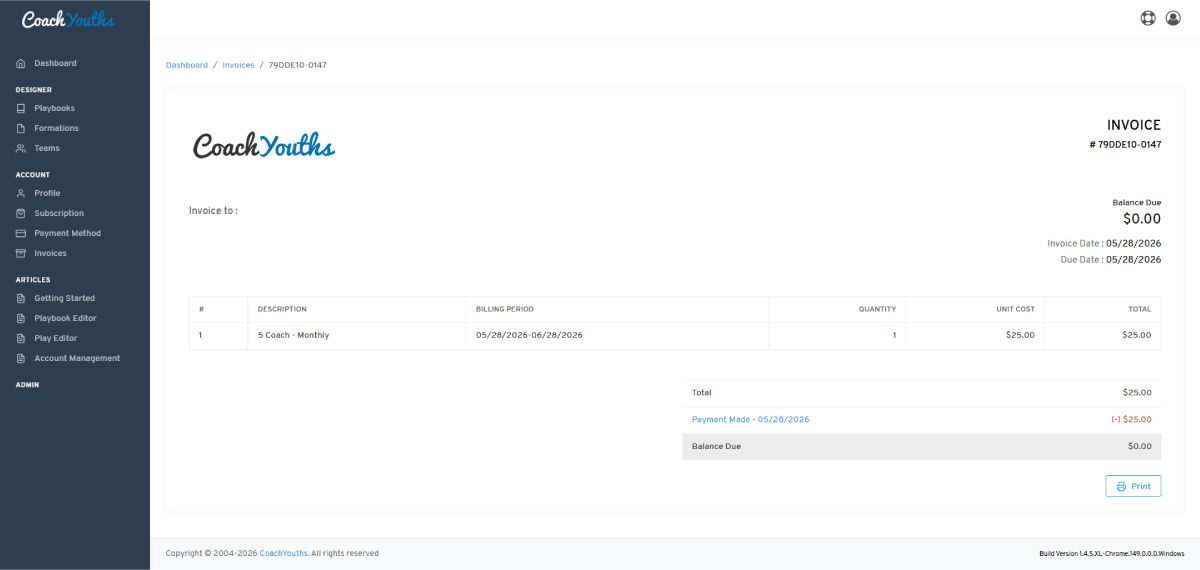The height and width of the screenshot is (570, 1200).
Task: Click the 'Due Date : 05/28/2026' line
Action: coord(1111,260)
